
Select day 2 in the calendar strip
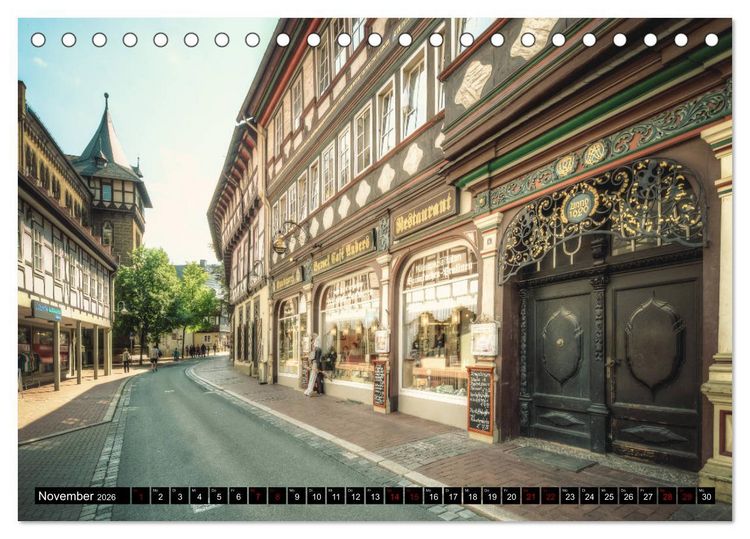160,495
